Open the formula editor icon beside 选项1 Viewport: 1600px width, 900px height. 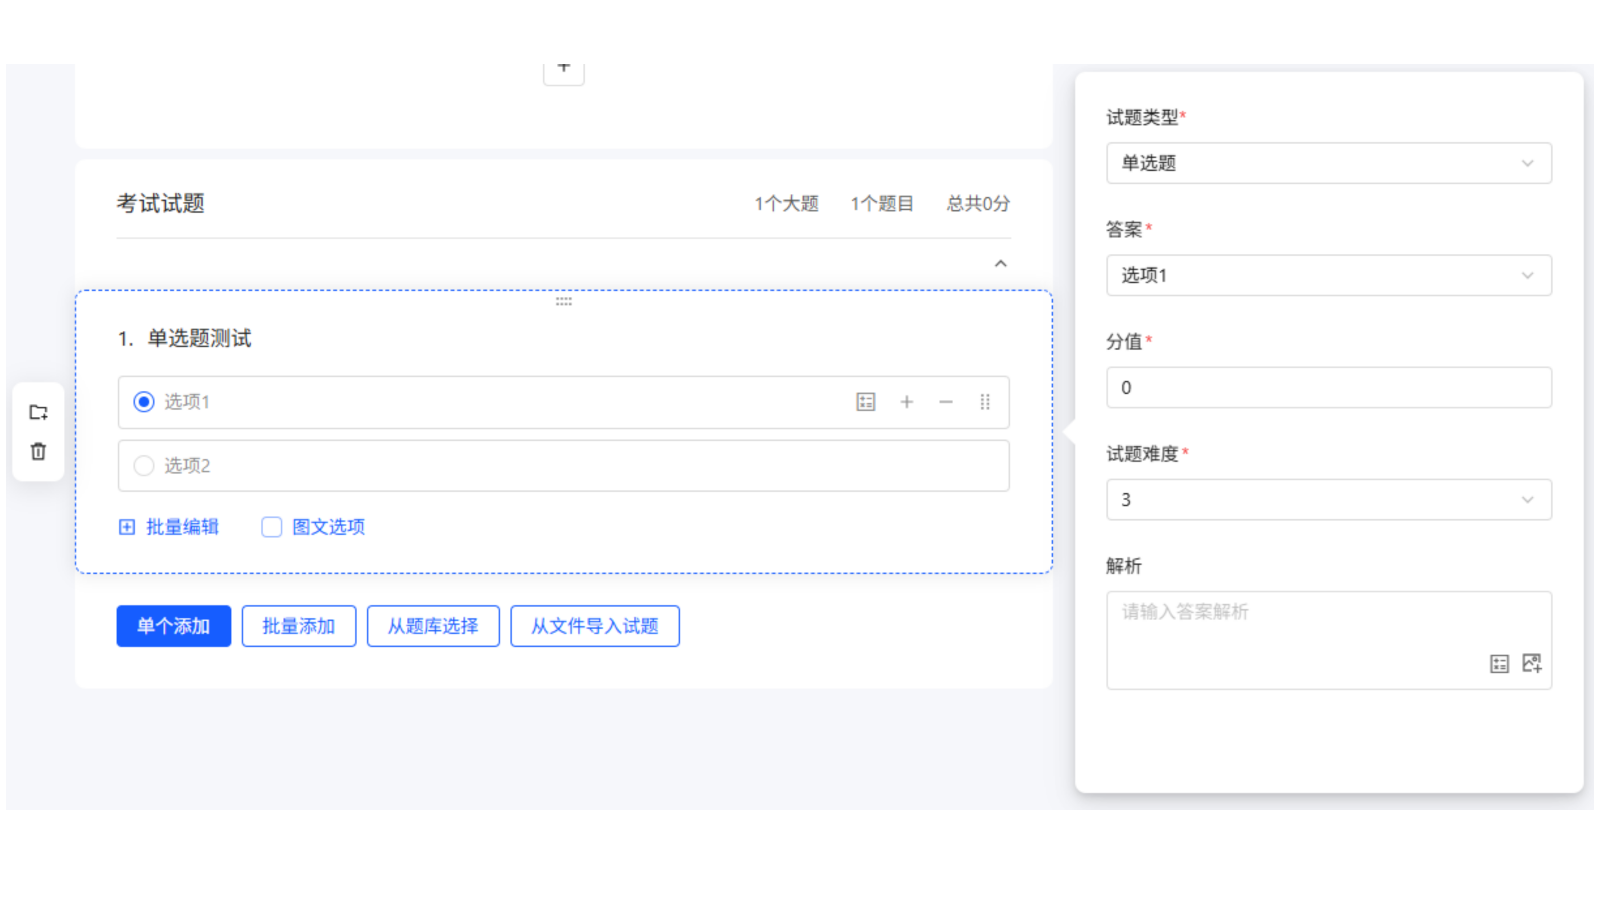(865, 402)
